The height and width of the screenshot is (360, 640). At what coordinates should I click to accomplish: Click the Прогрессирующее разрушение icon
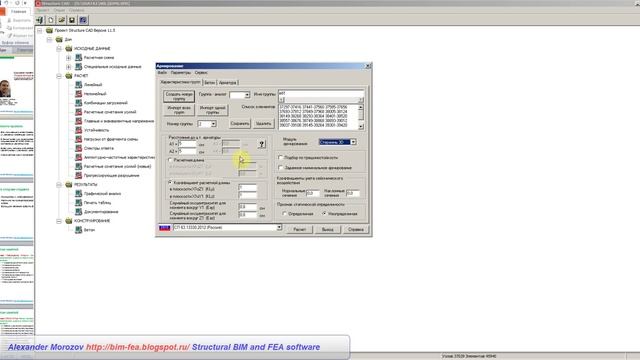click(78, 176)
